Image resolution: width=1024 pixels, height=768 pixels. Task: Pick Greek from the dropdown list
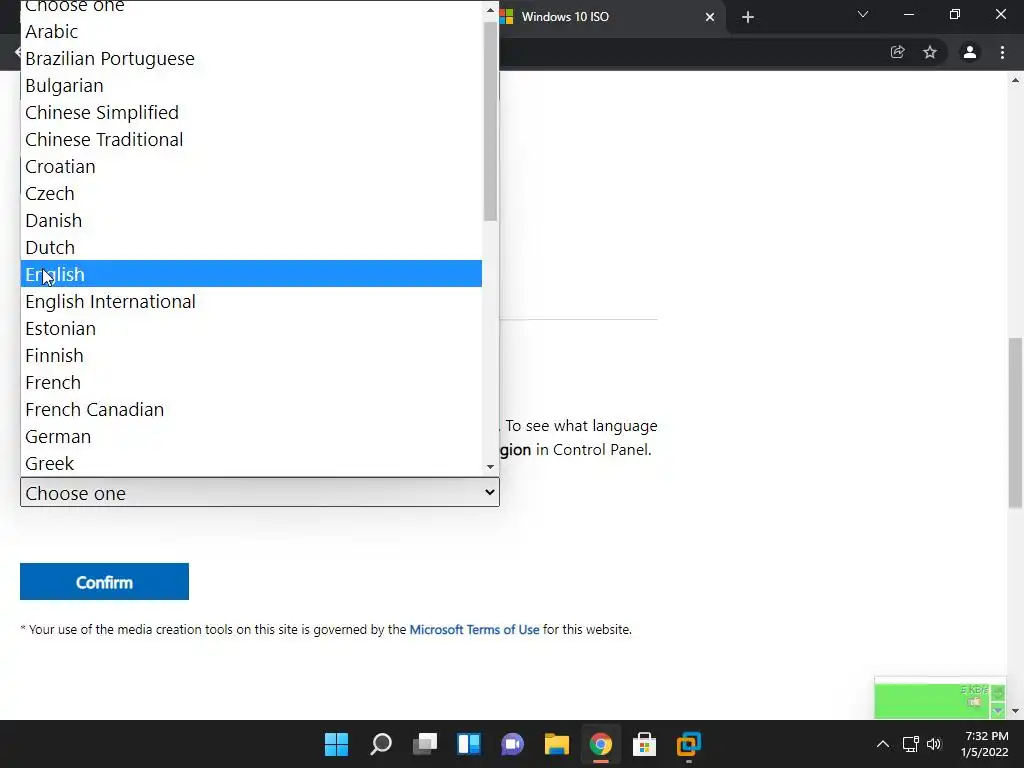click(251, 464)
